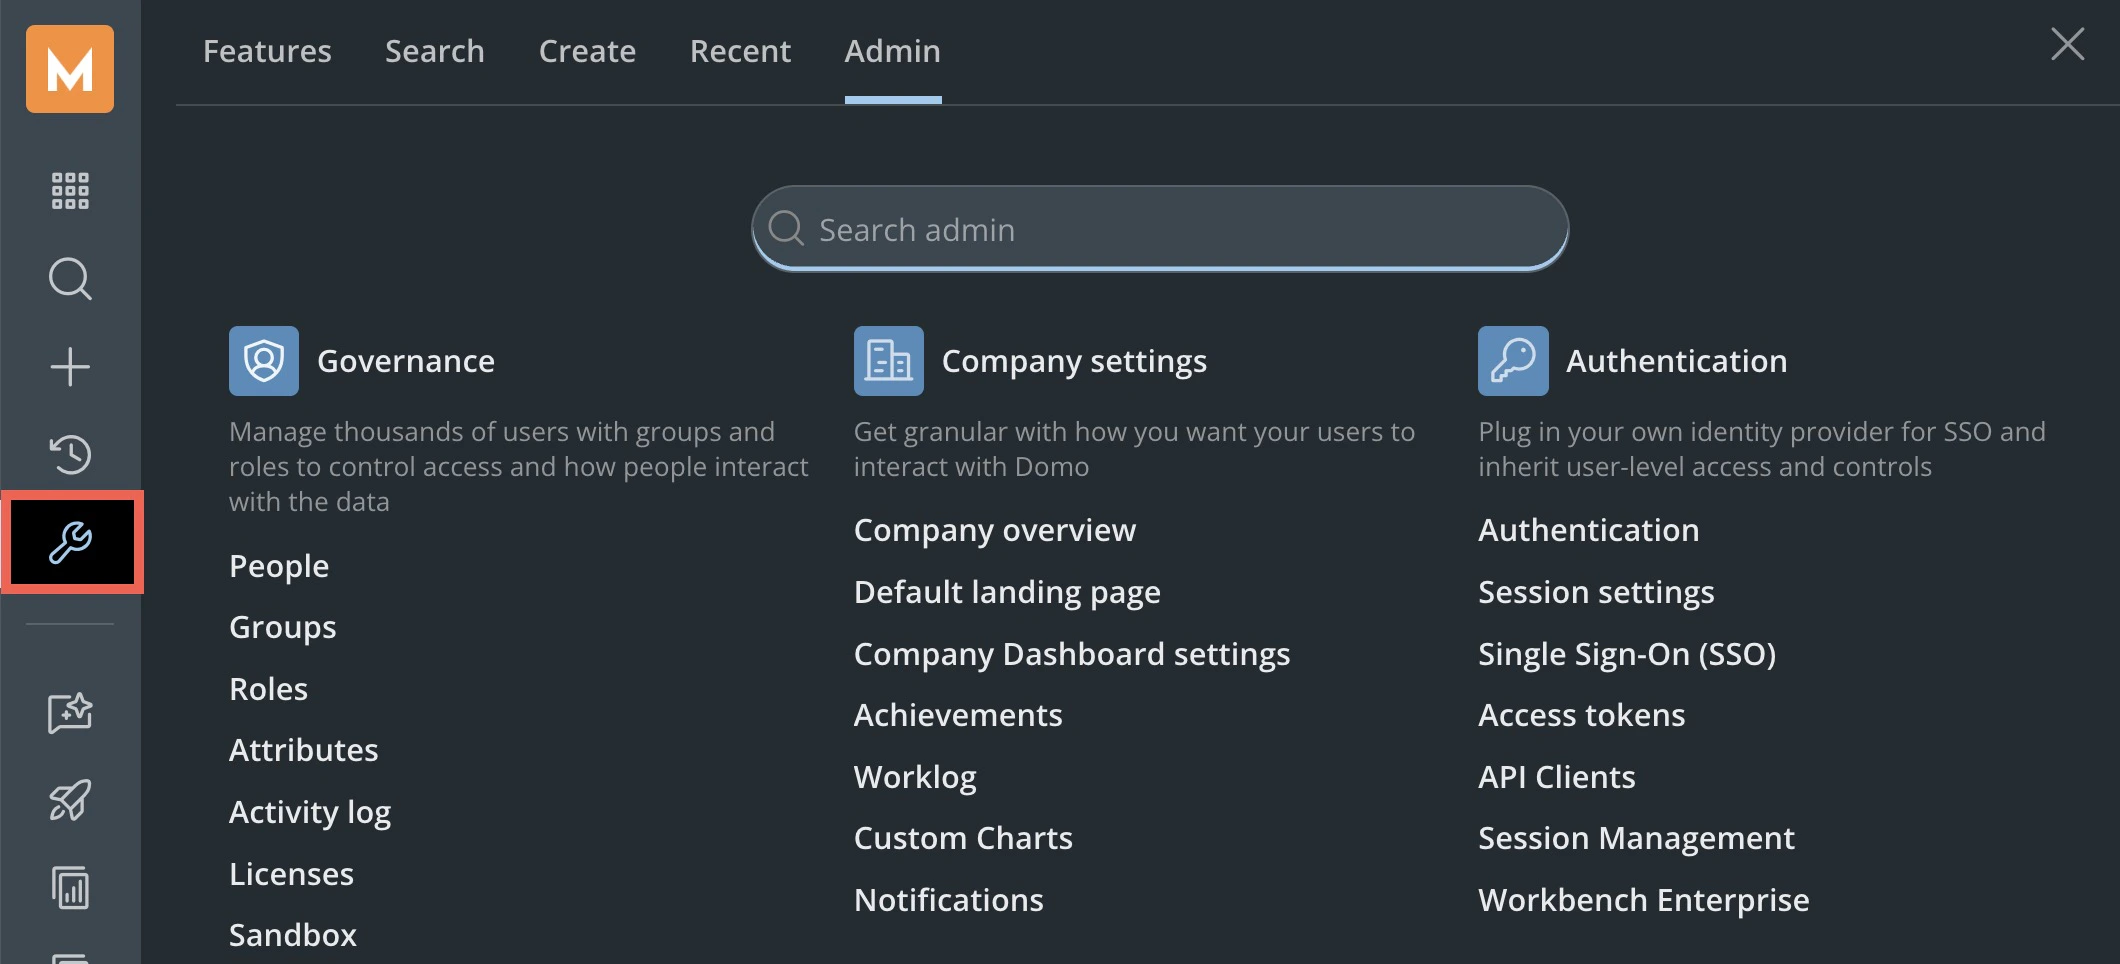
Task: Open Workbench Enterprise
Action: [1644, 900]
